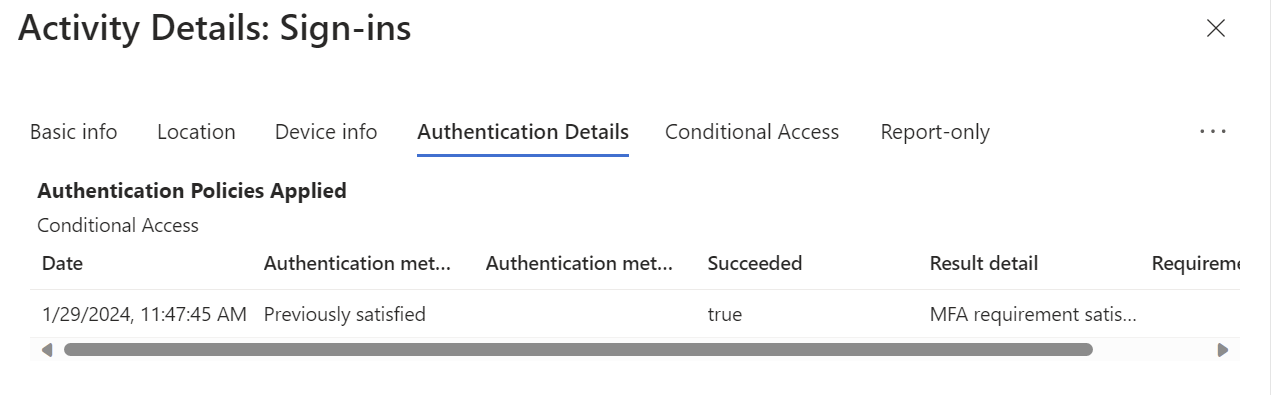Click the horizontal scrollbar thumb

pos(578,350)
